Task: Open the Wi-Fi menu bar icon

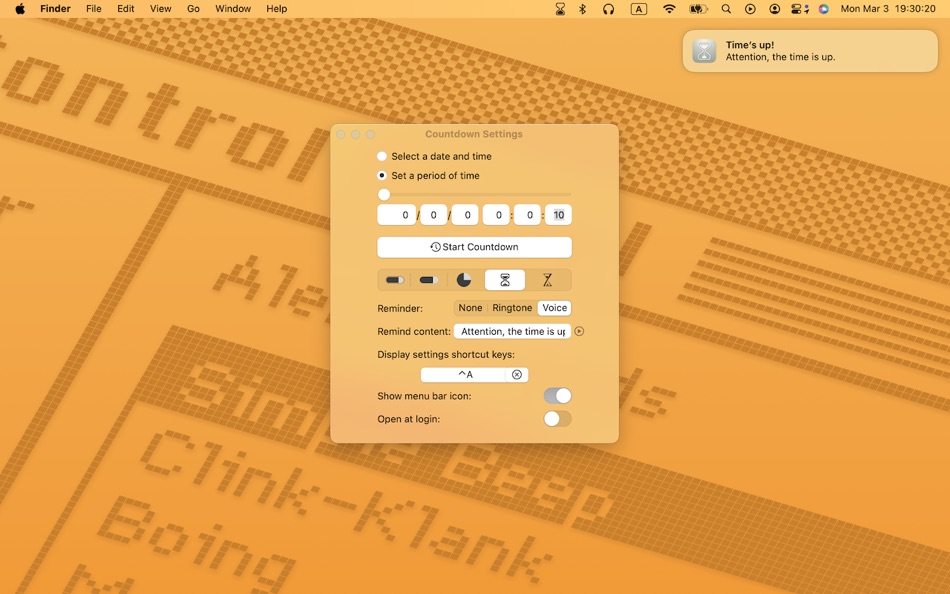Action: tap(669, 9)
